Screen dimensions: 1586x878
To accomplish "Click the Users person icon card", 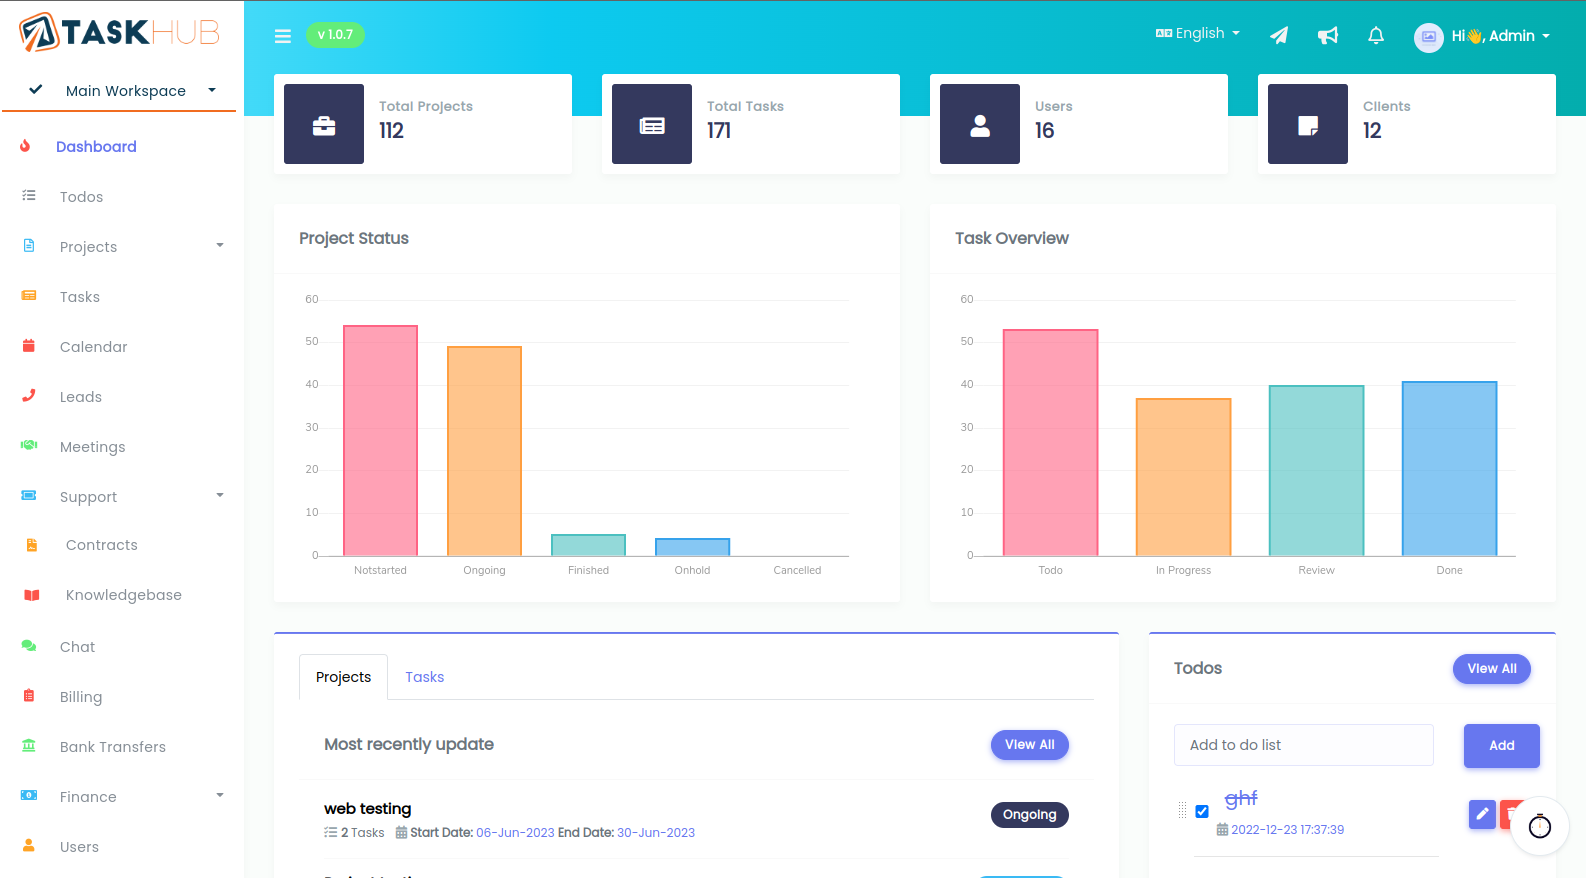I will [980, 124].
